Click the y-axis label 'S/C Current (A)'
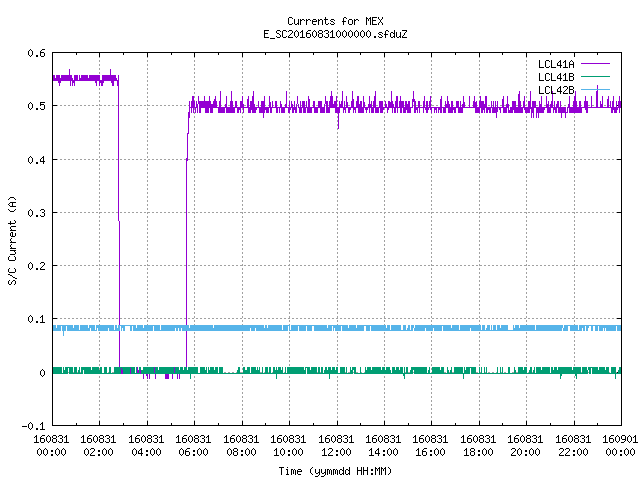The width and height of the screenshot is (640, 480). coord(13,240)
